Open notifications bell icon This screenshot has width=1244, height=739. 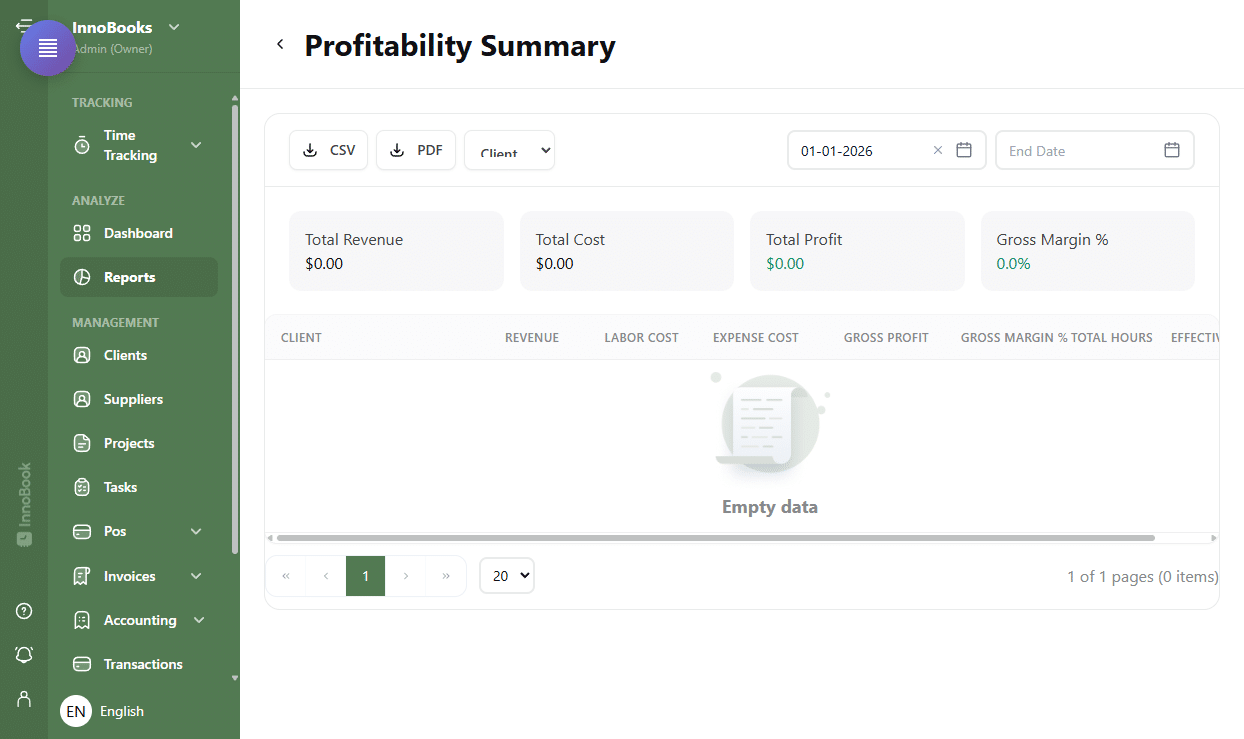pos(24,654)
